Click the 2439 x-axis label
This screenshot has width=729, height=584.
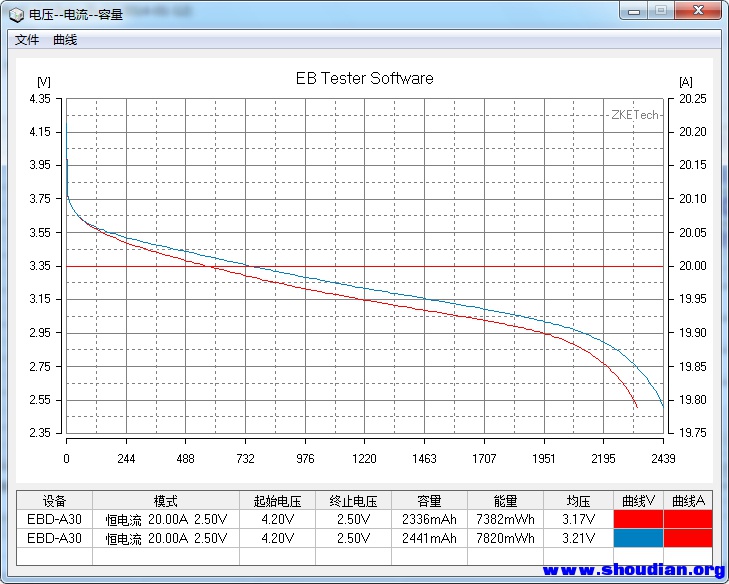pos(663,459)
